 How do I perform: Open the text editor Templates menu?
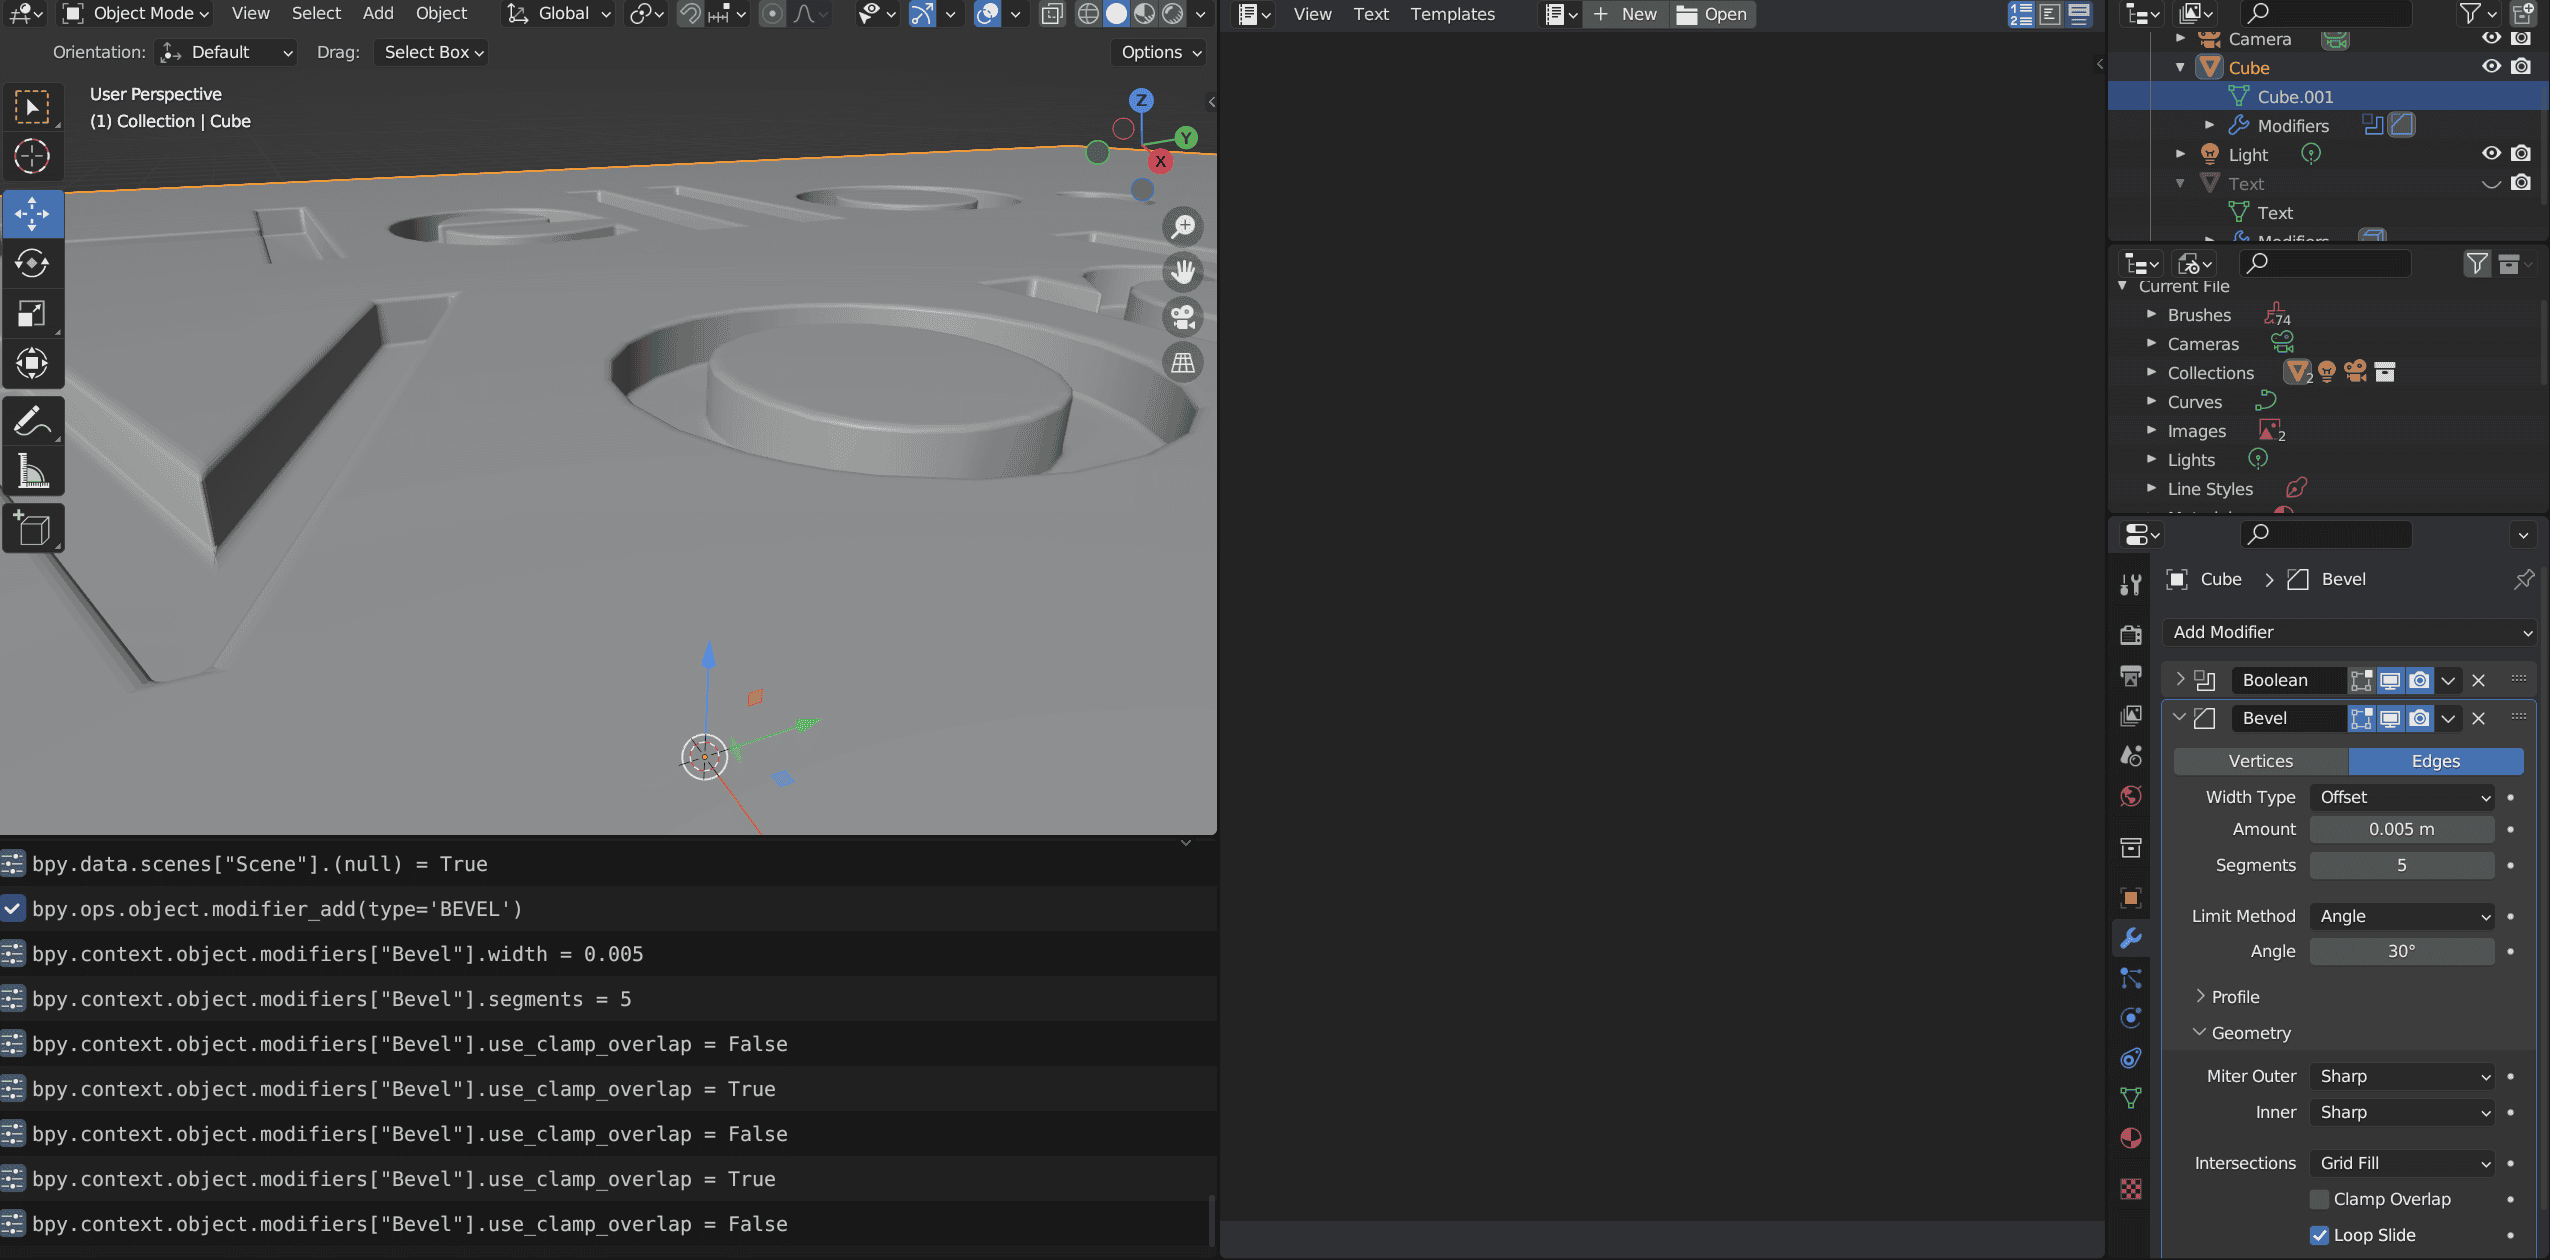[1452, 14]
